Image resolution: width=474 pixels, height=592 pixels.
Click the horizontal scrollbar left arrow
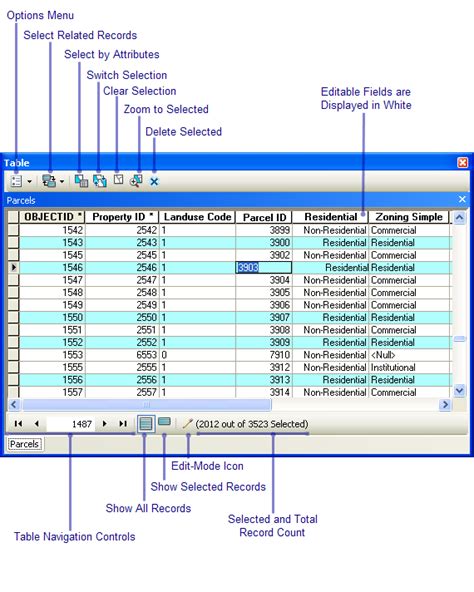[x=14, y=405]
